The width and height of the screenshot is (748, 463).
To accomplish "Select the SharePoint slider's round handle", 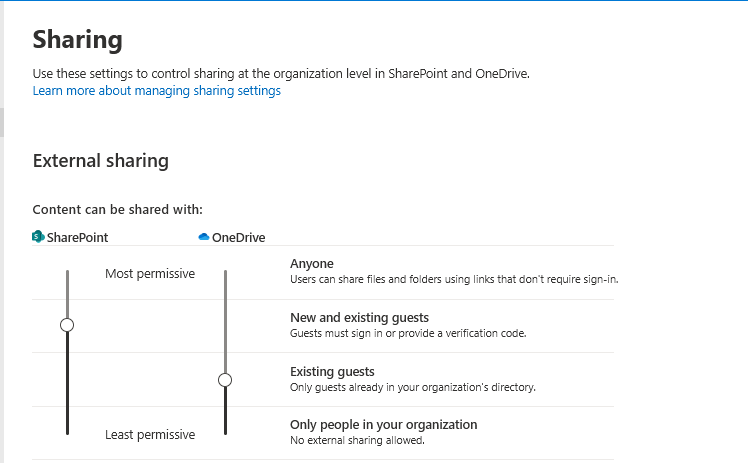I will pos(67,325).
